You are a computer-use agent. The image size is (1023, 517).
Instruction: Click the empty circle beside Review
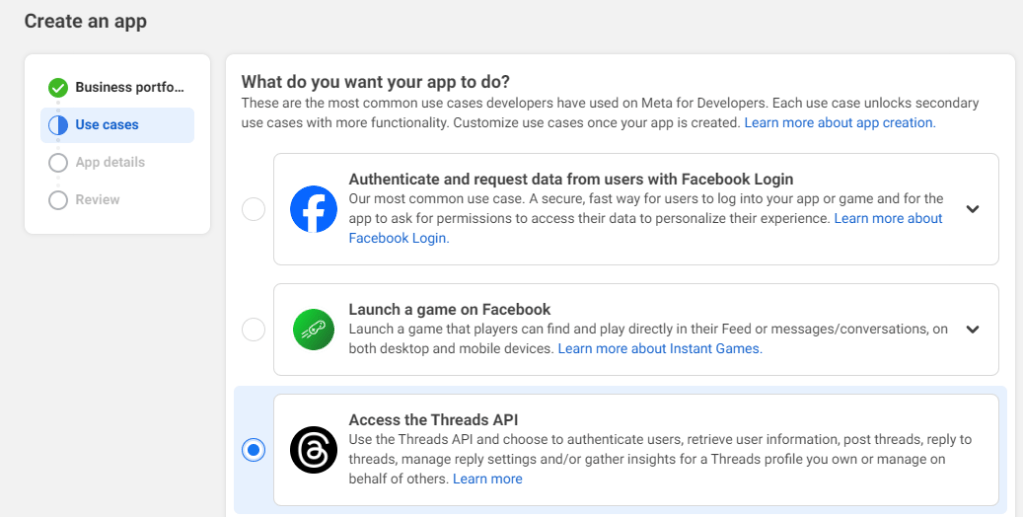pyautogui.click(x=58, y=200)
